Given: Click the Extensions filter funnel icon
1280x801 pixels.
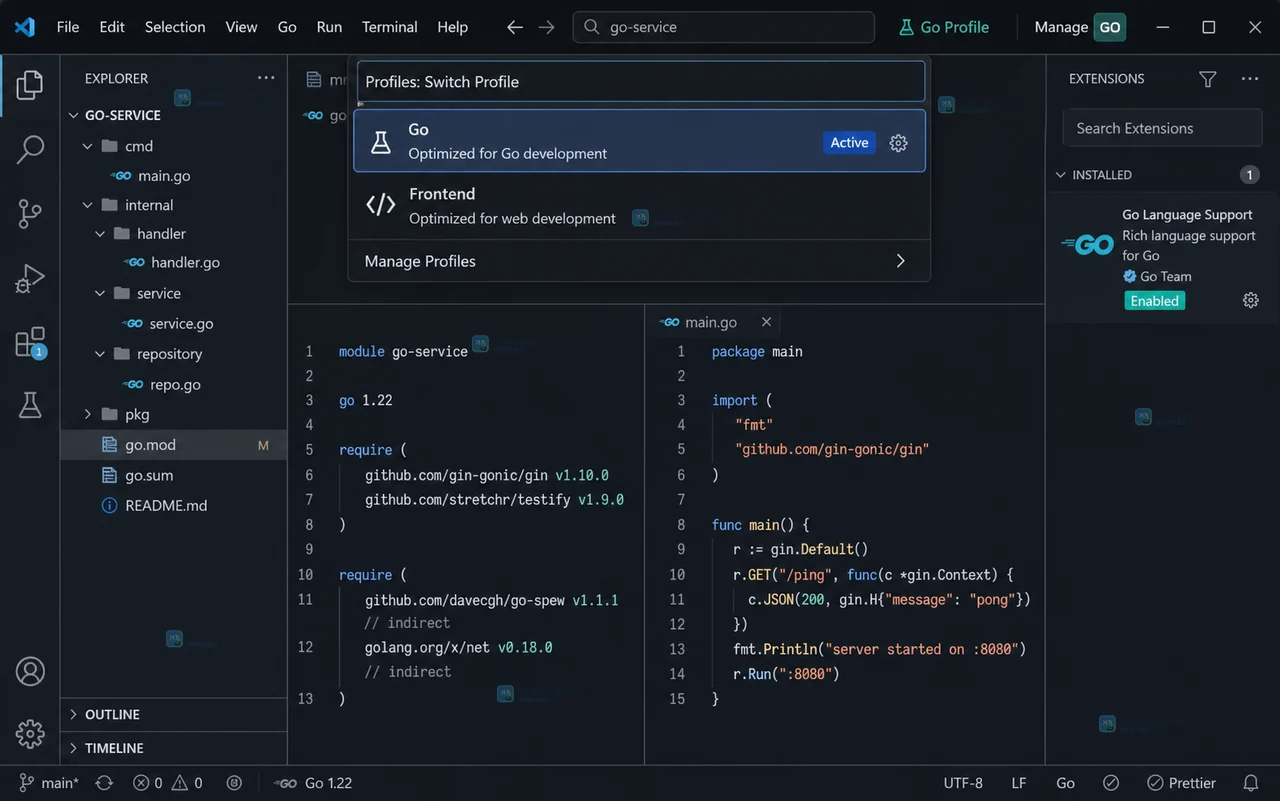Looking at the screenshot, I should point(1208,78).
